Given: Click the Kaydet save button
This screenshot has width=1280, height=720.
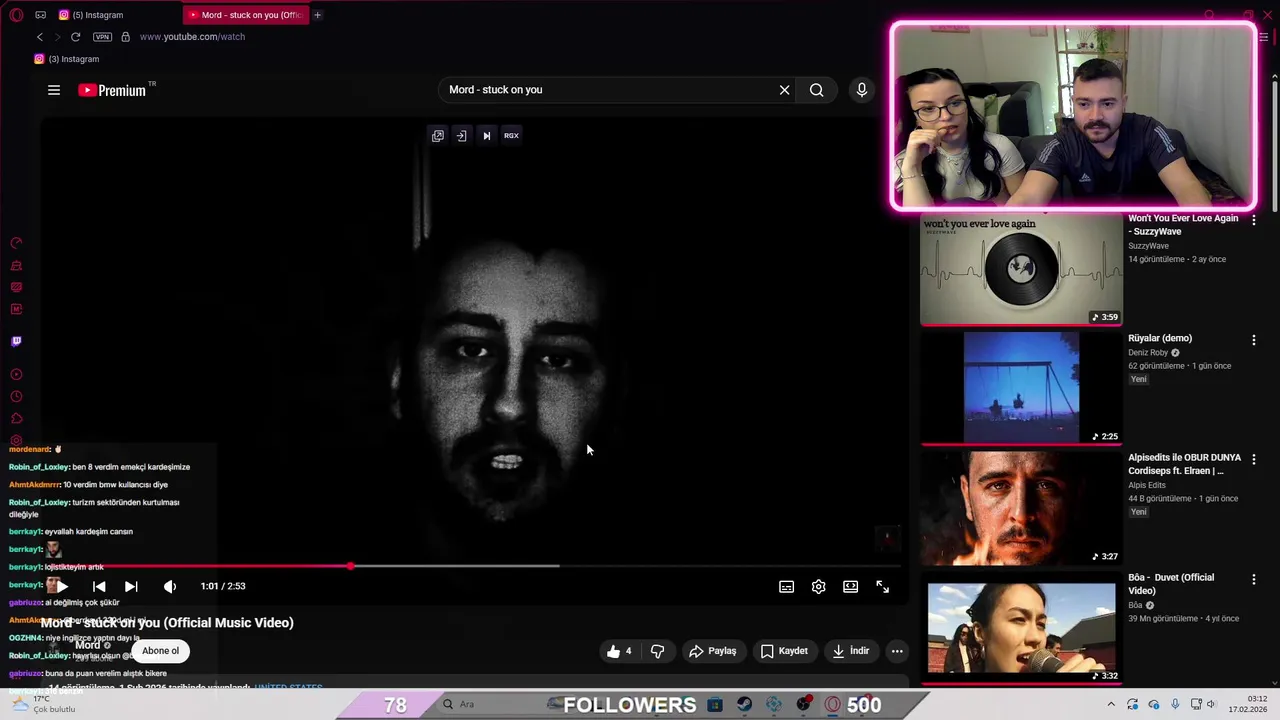Looking at the screenshot, I should 784,651.
